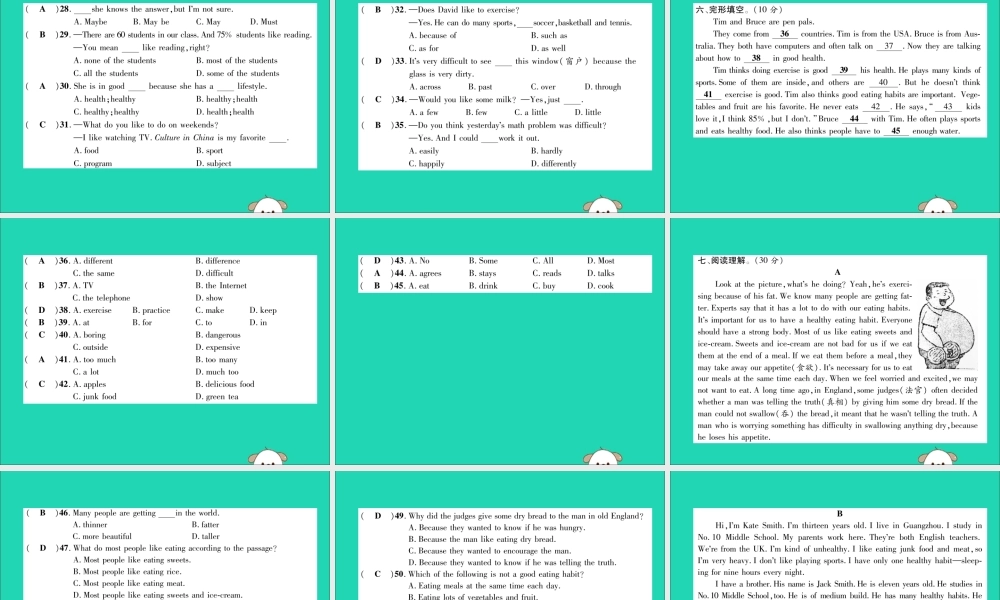Click option 'D. keep' in item 38
Screen dimensions: 1000x600
click(263, 311)
